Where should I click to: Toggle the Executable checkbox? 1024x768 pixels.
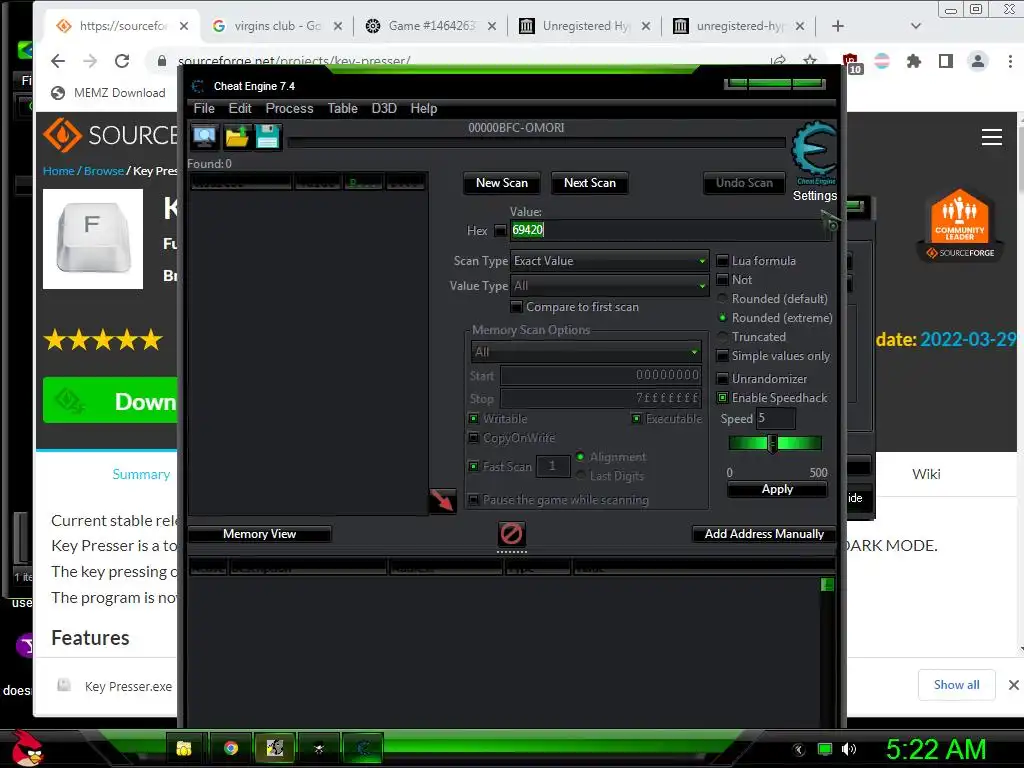[x=636, y=419]
